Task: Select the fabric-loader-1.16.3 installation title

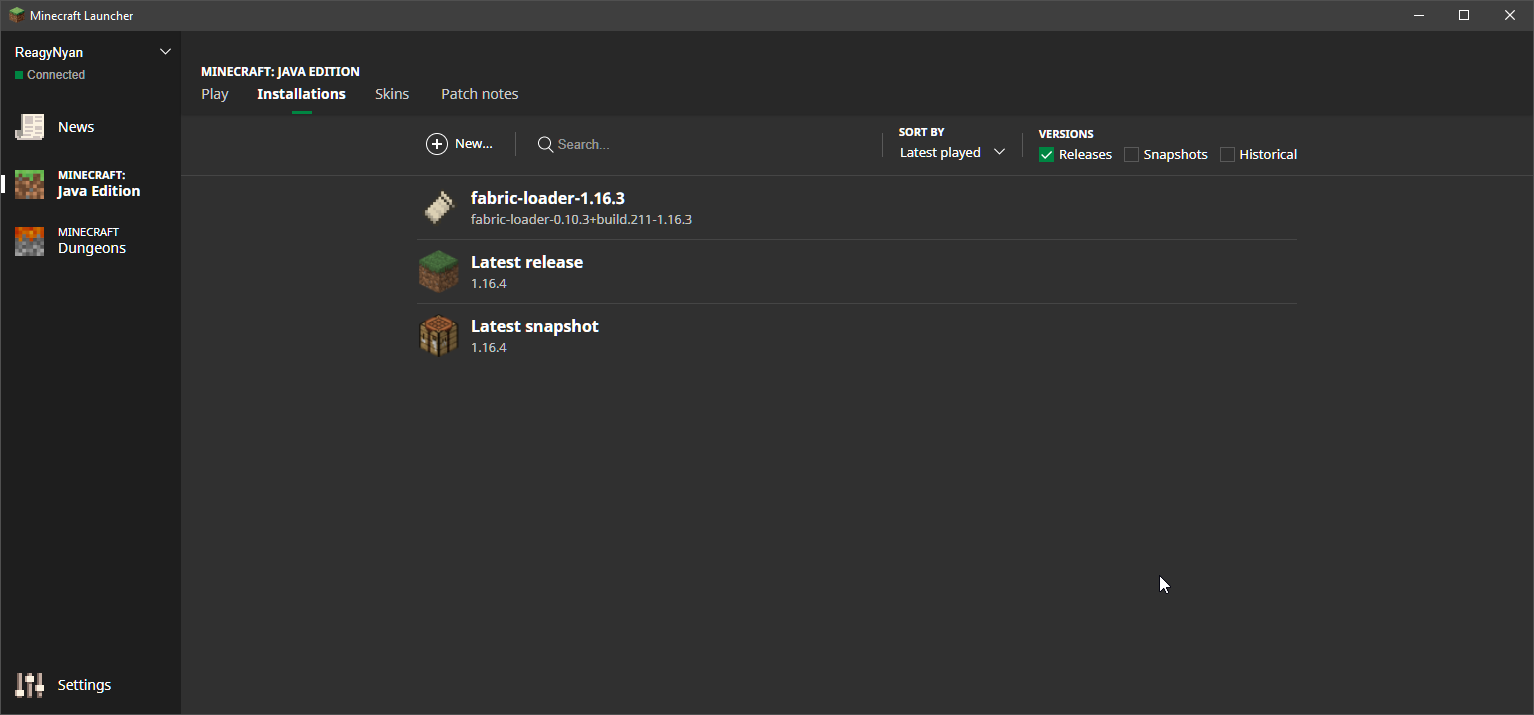Action: 548,198
